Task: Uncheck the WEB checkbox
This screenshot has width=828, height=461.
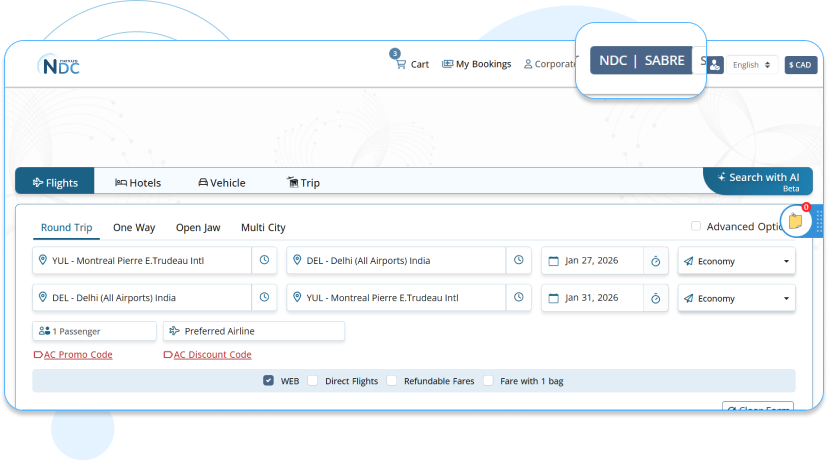Action: pos(269,381)
